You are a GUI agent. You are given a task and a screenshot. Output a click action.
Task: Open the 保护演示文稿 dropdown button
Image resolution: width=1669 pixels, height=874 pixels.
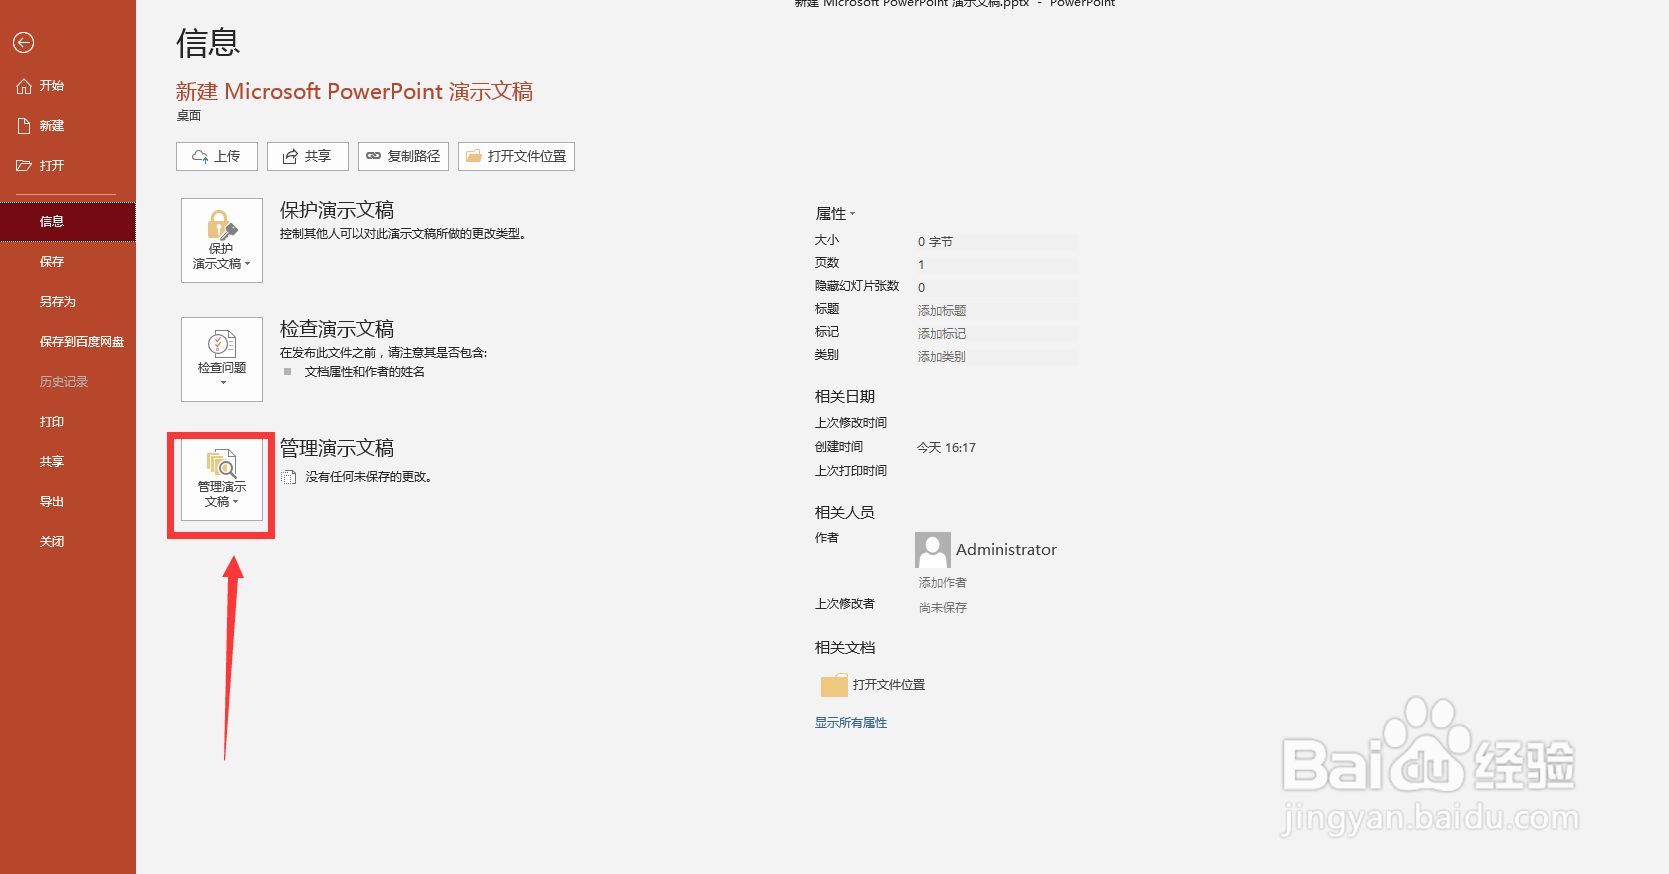point(222,240)
